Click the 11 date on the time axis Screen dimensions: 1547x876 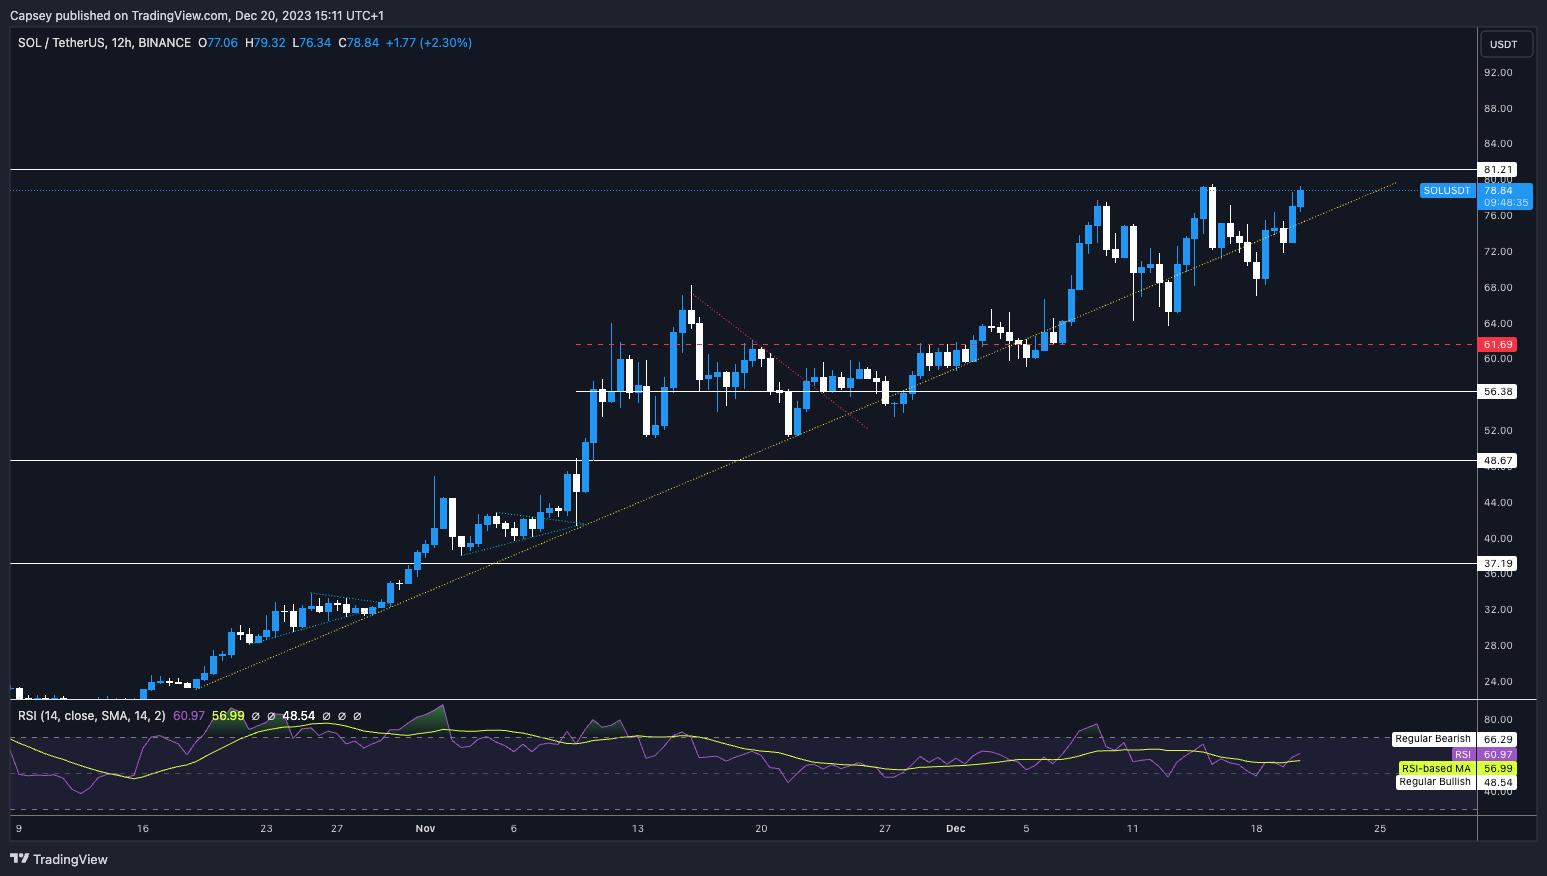pyautogui.click(x=1133, y=829)
